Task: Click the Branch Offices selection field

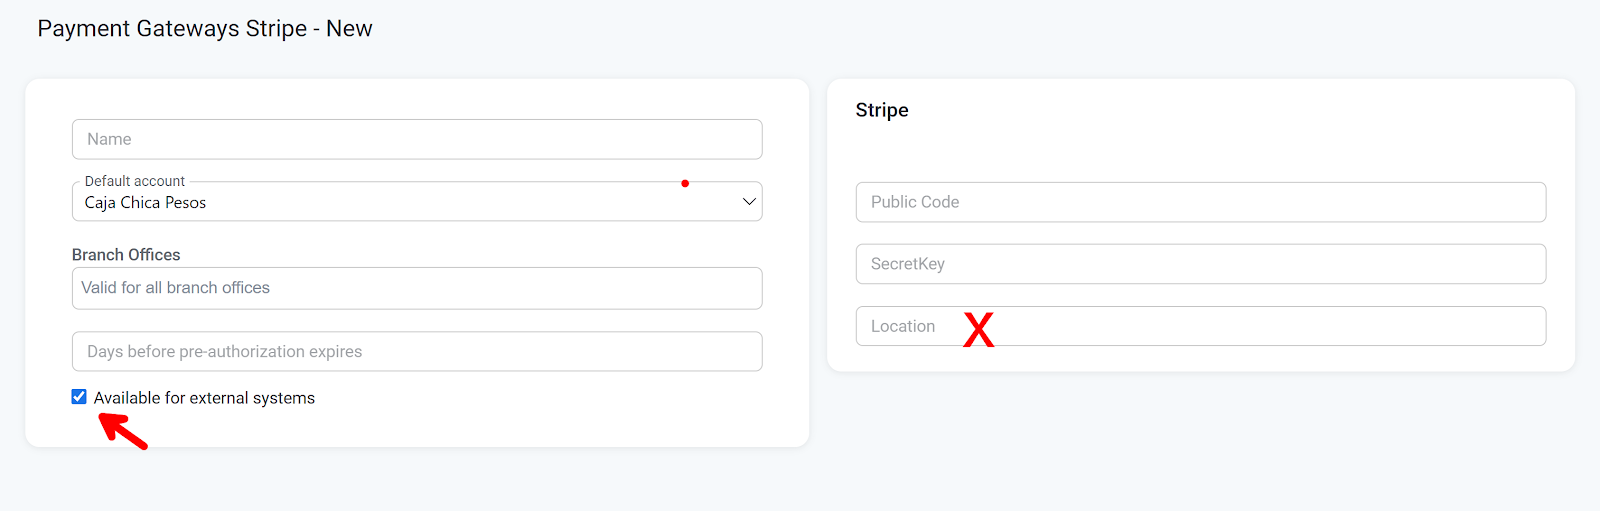Action: coord(417,288)
